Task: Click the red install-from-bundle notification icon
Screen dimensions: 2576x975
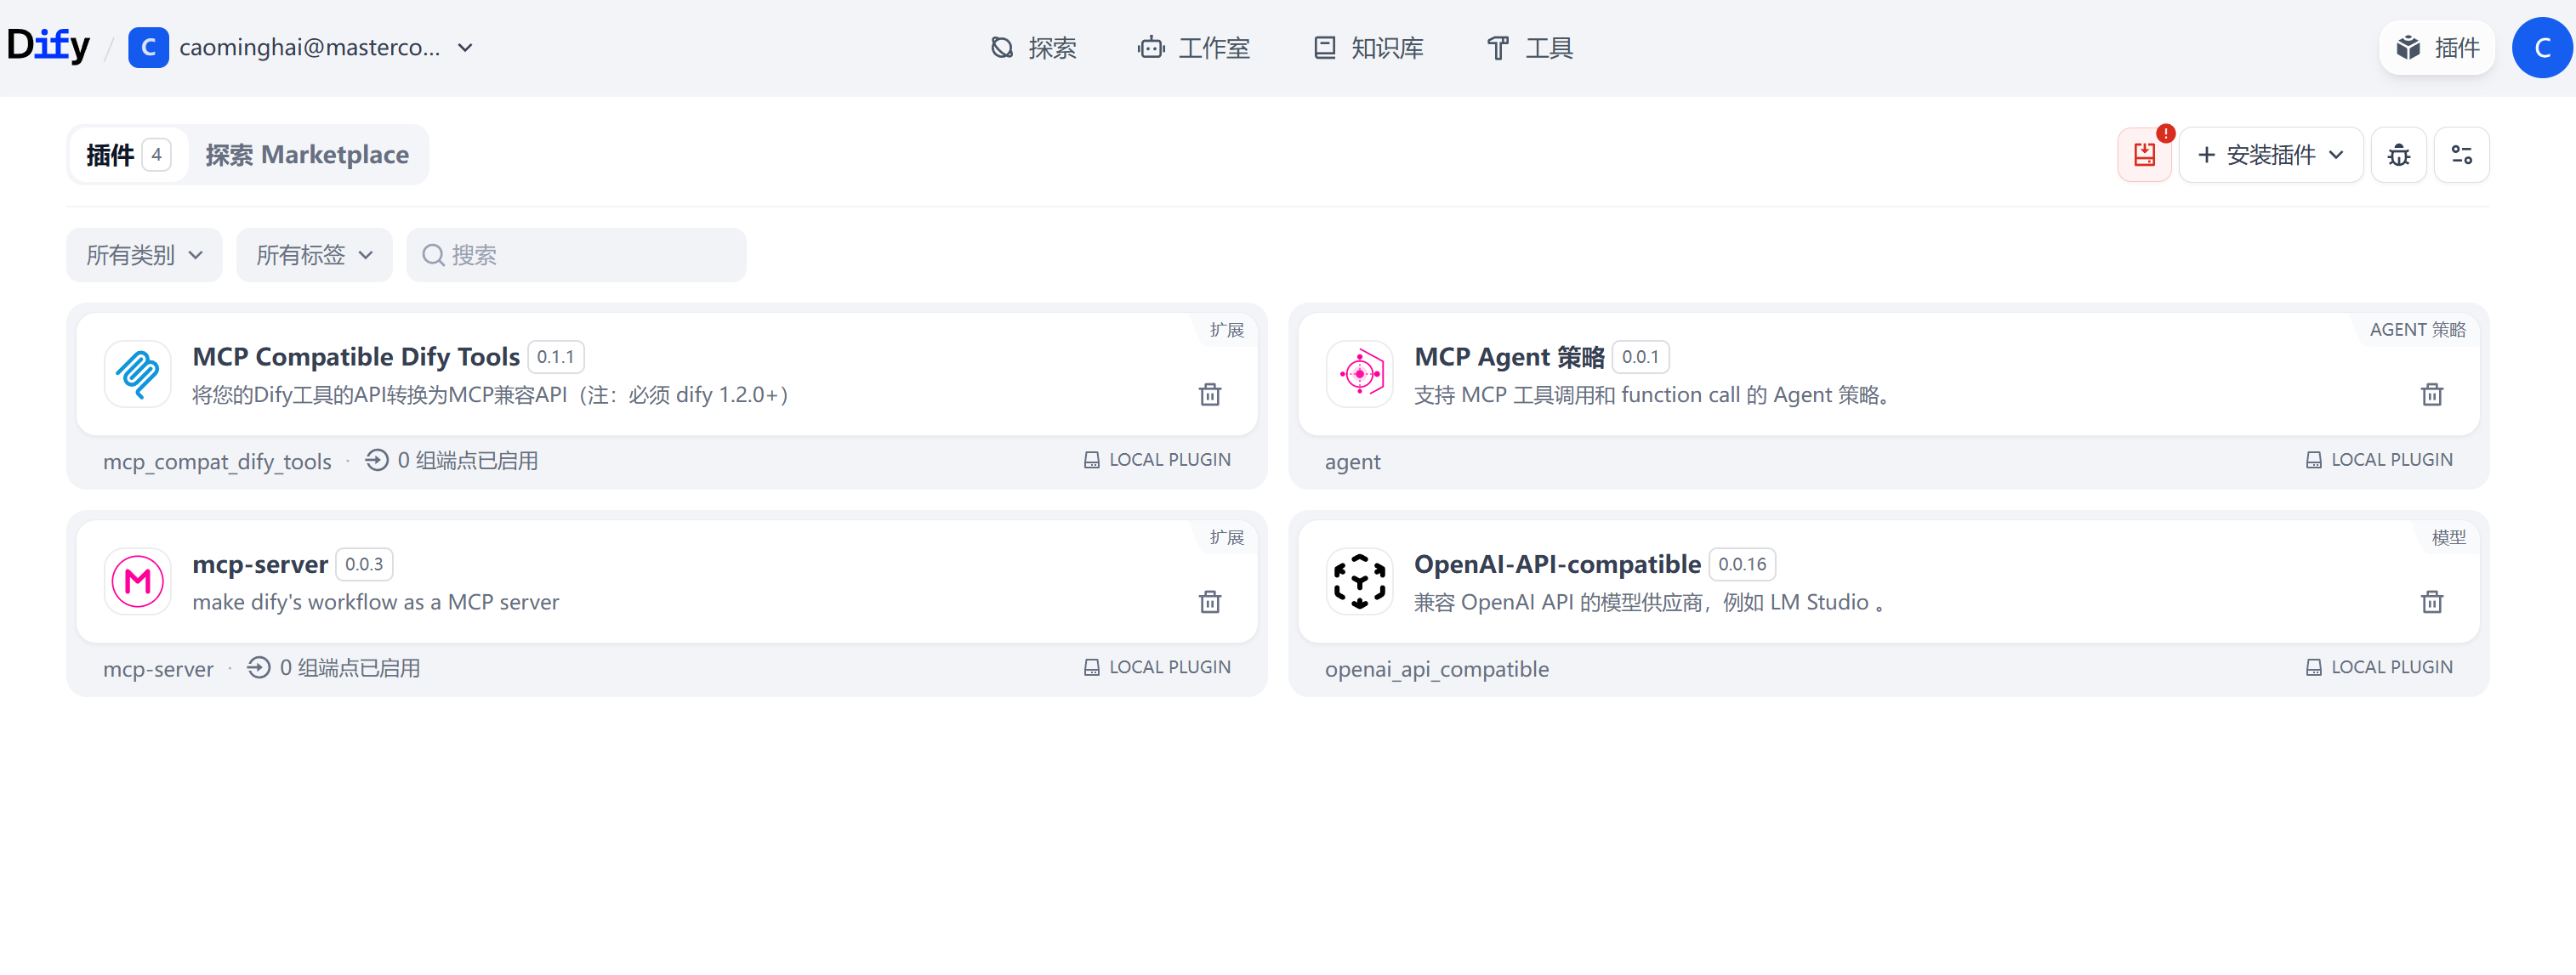Action: click(2144, 154)
